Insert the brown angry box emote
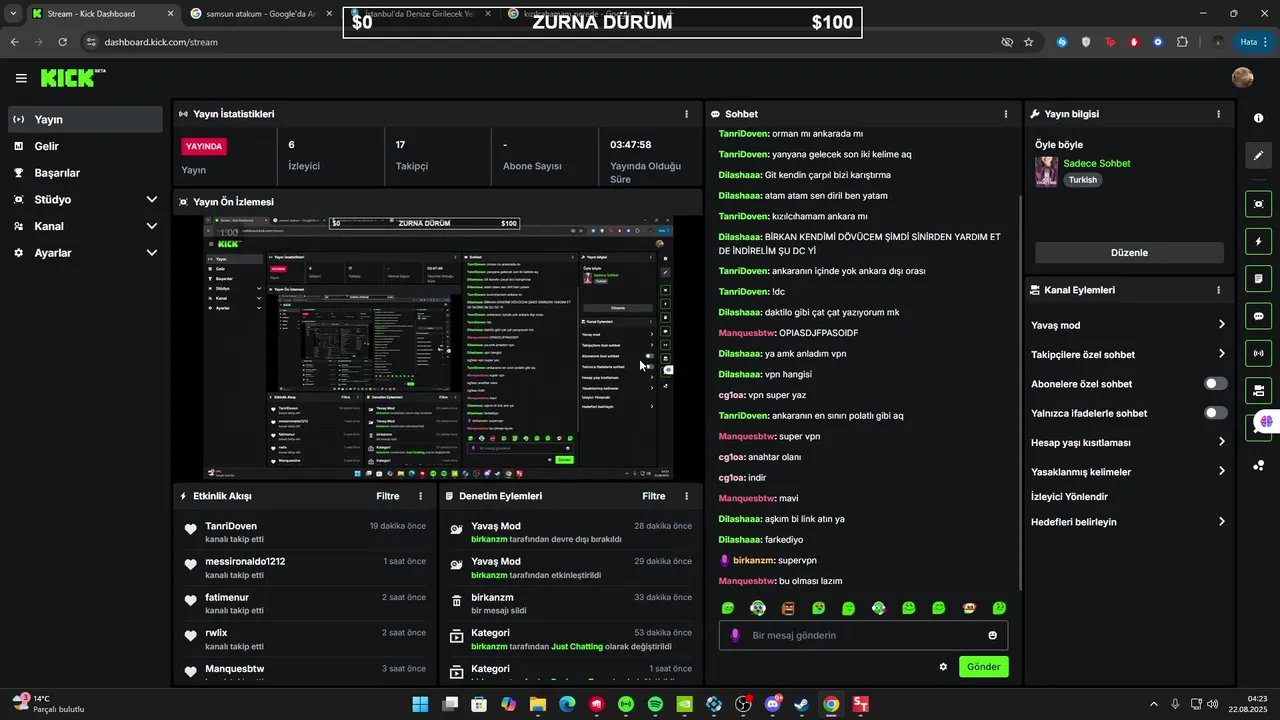The image size is (1280, 720). pos(788,608)
